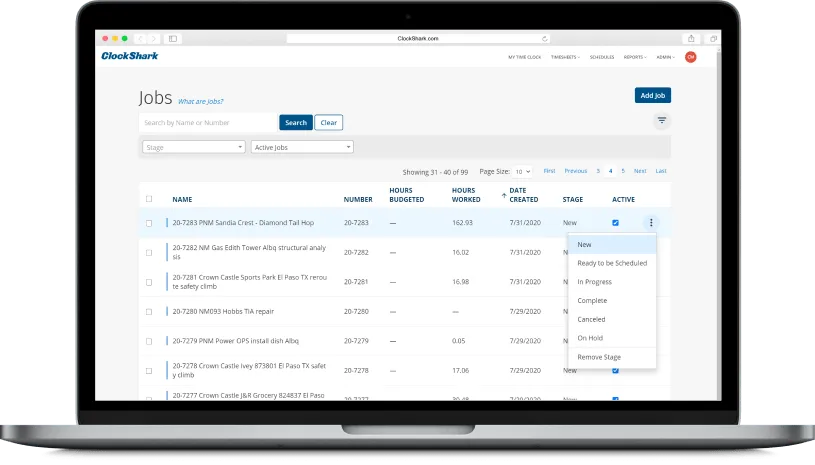815x465 pixels.
Task: Change the Page Size dropdown
Action: [522, 171]
